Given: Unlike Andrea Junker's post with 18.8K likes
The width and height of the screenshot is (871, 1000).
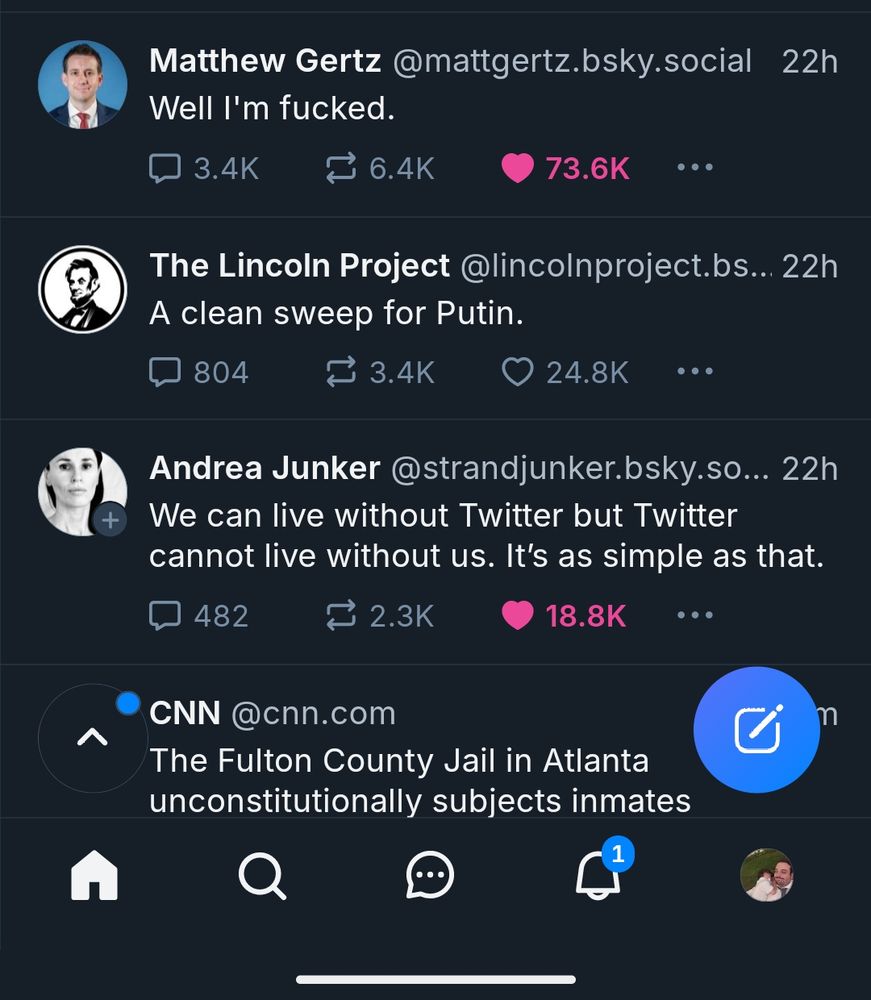Looking at the screenshot, I should tap(564, 615).
